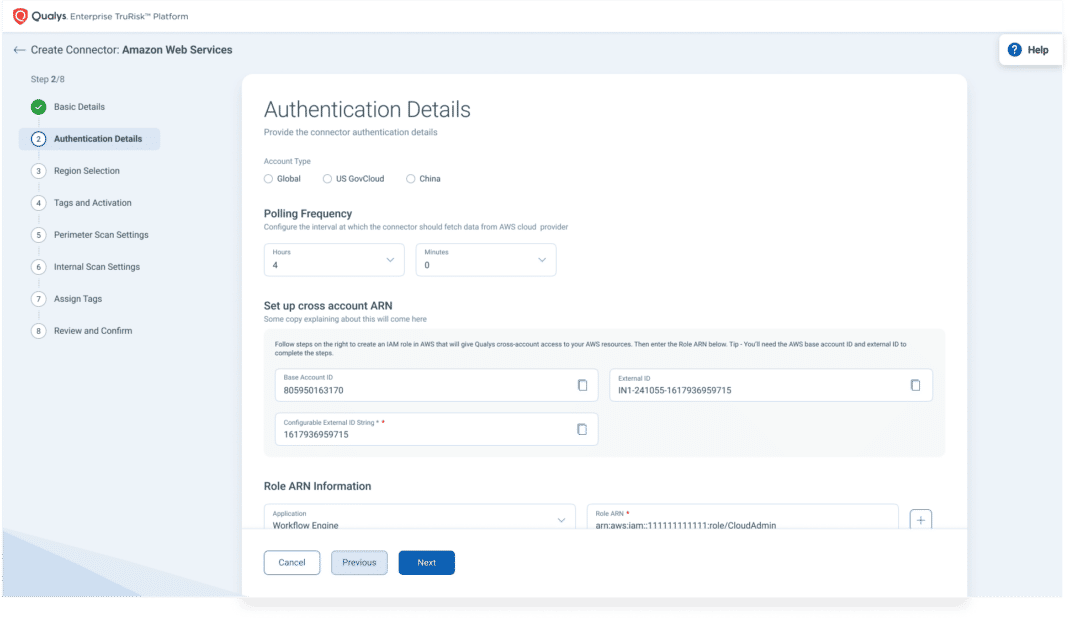Open Authentication Details step
1070x619 pixels.
coord(98,139)
